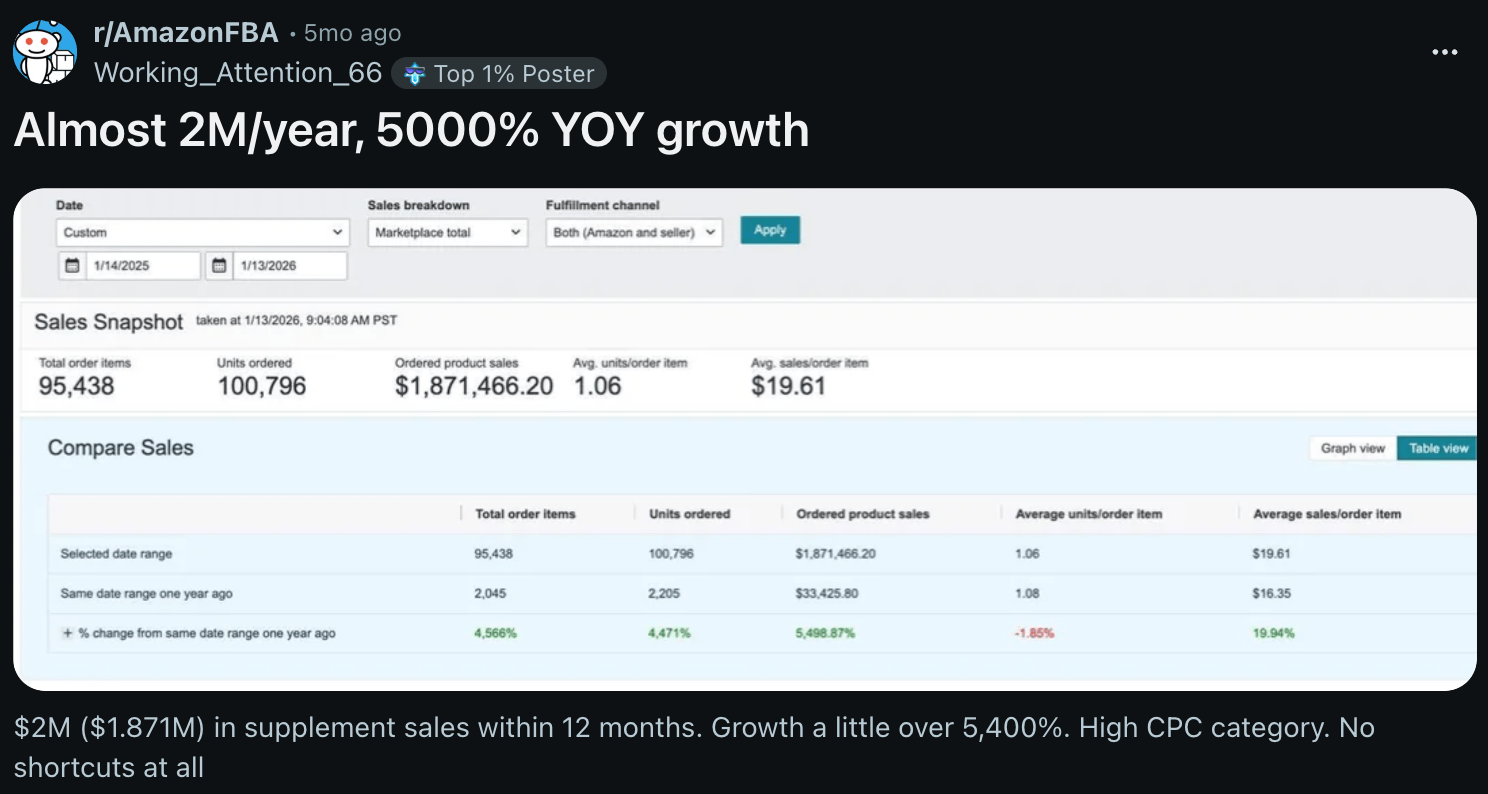Go to the r/AmazonFBA community link
This screenshot has height=794, width=1488.
coord(185,33)
